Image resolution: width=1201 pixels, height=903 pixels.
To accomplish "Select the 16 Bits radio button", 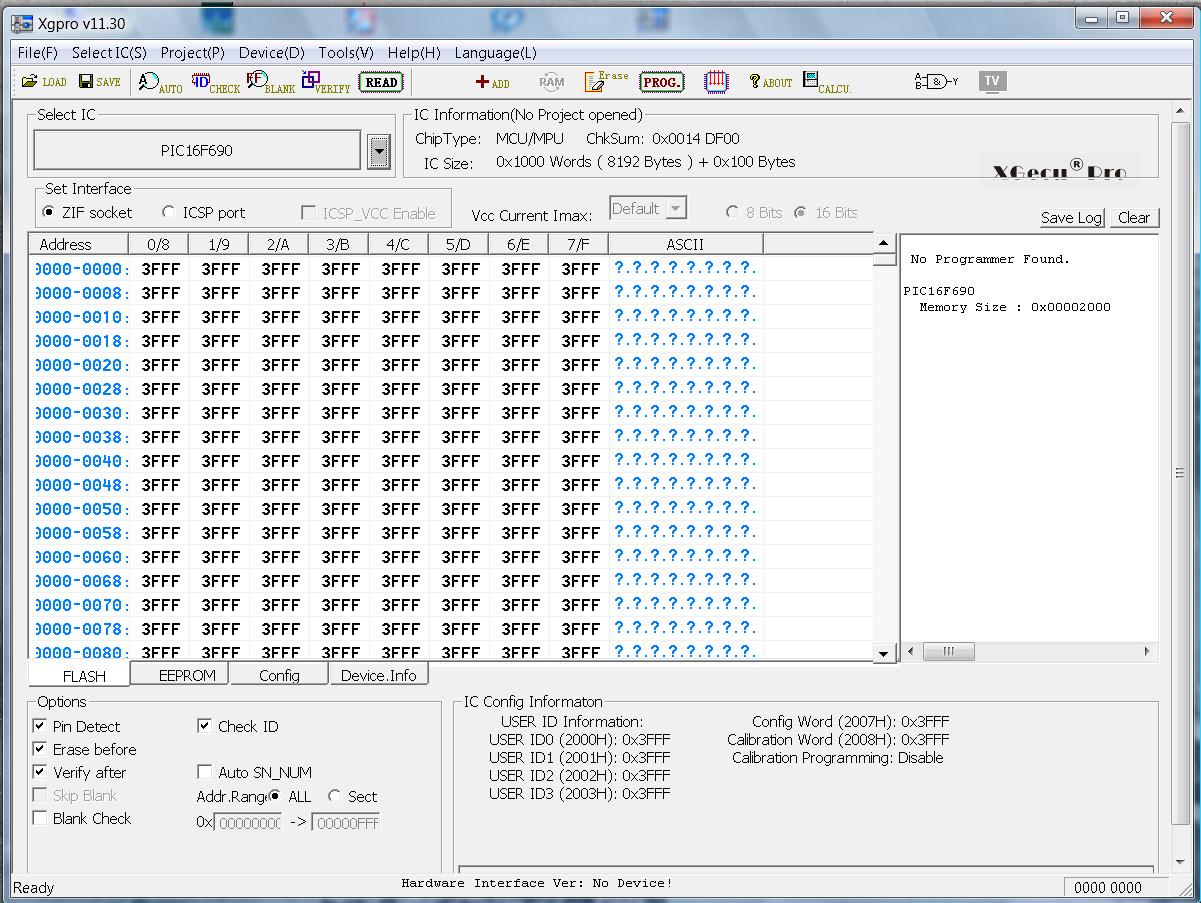I will (800, 212).
